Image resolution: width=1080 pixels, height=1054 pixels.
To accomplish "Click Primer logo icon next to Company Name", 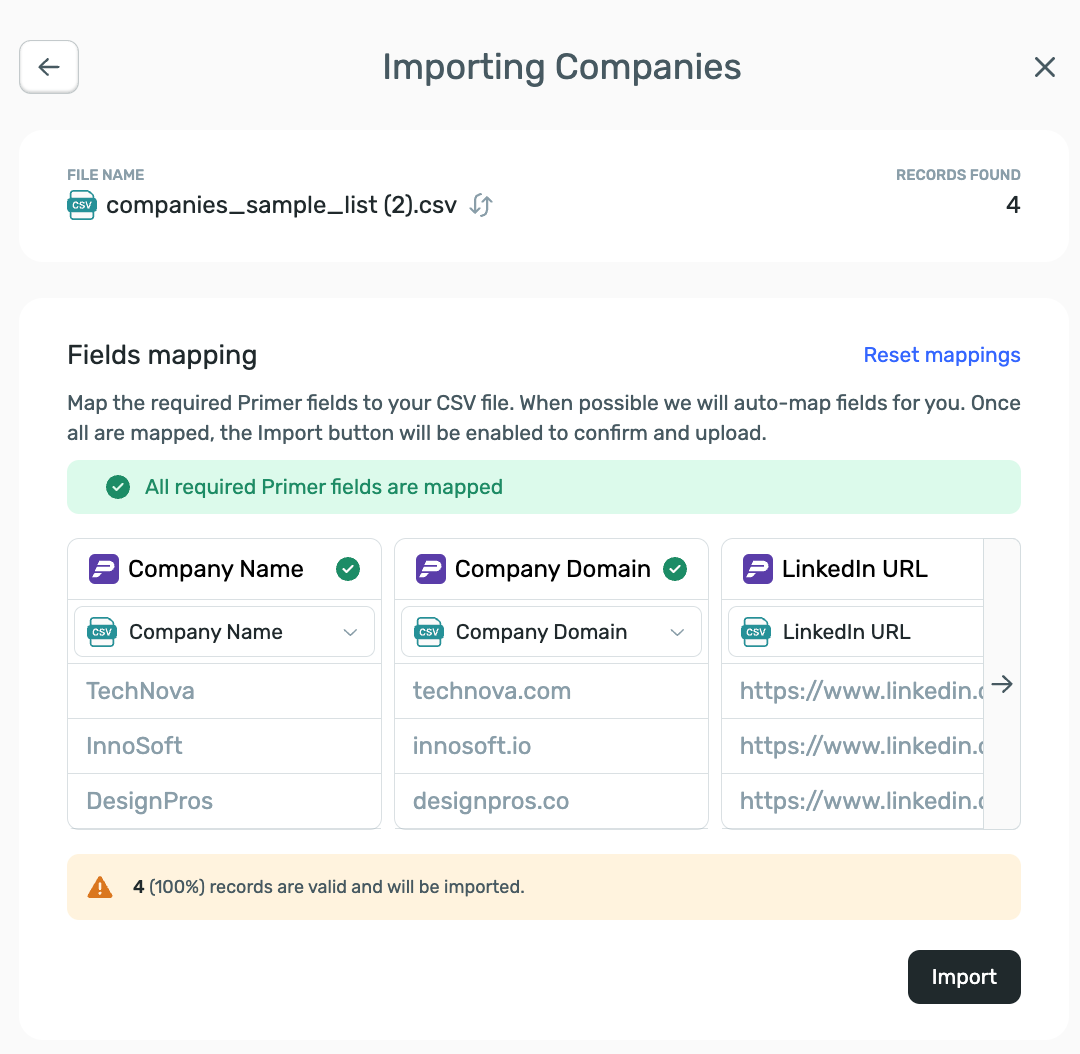I will [x=104, y=569].
